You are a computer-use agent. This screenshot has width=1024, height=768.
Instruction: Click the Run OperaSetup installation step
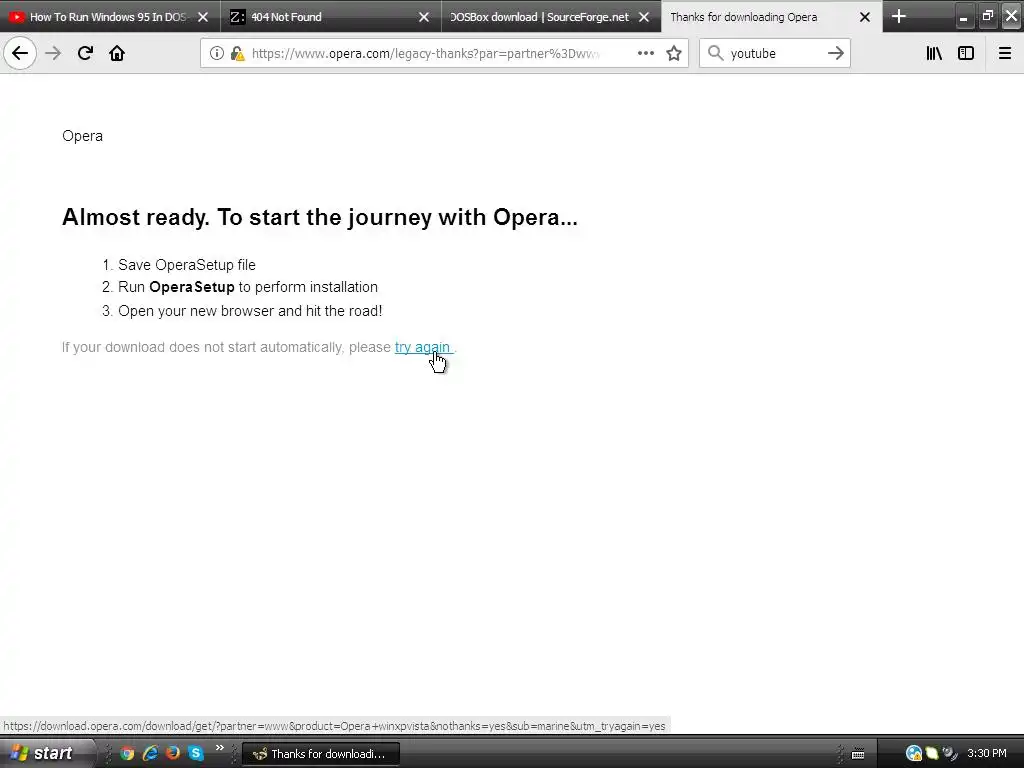[x=248, y=287]
